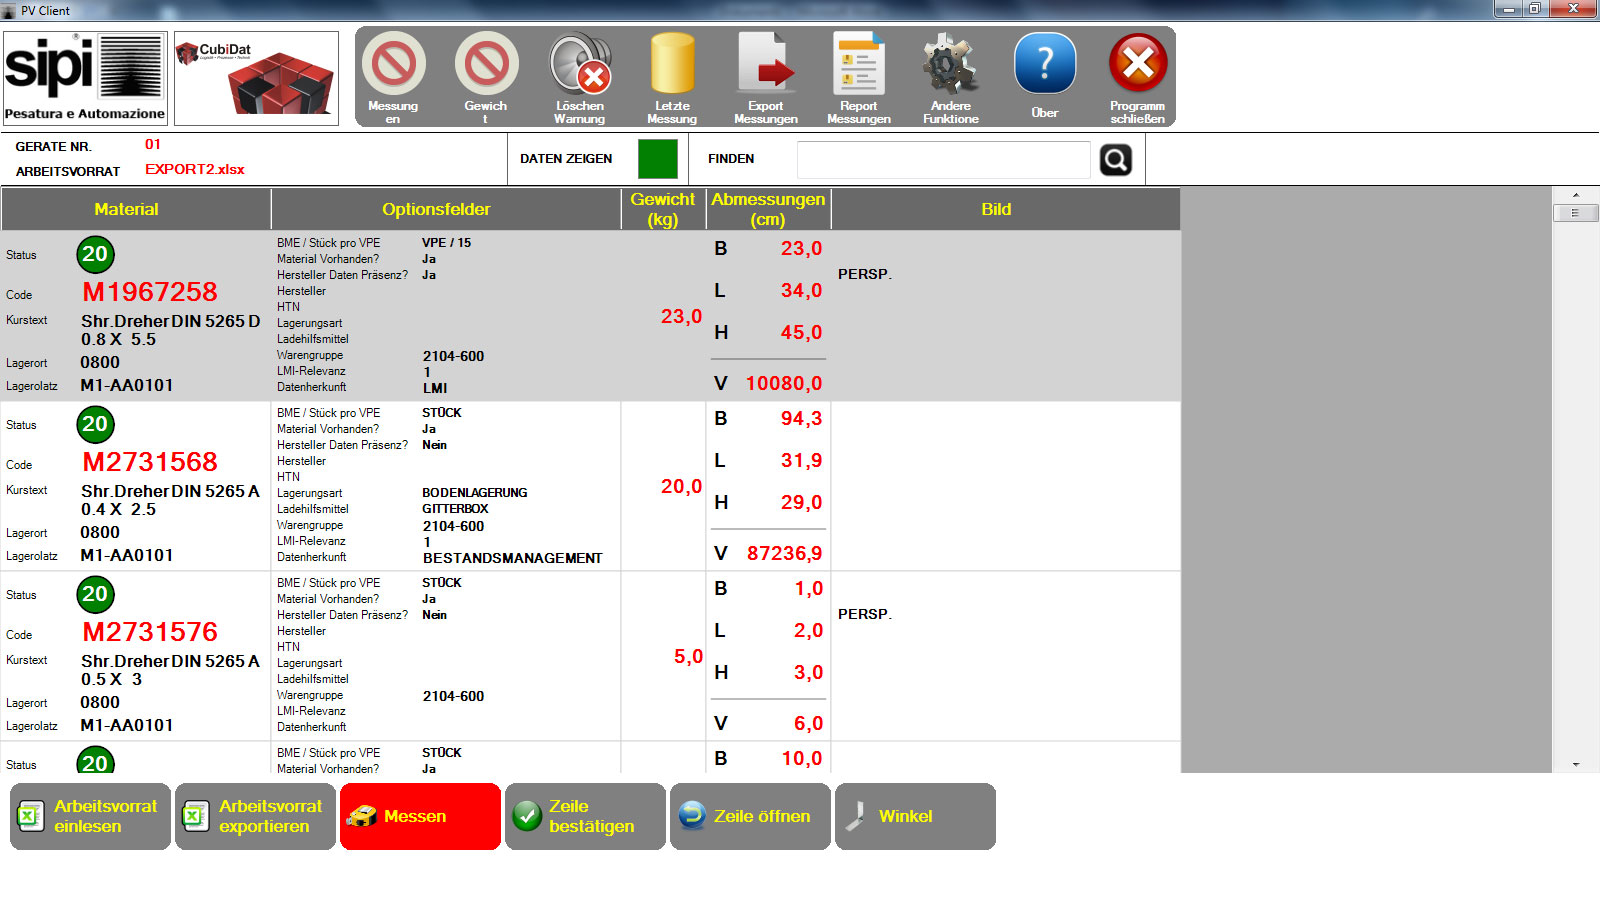This screenshot has width=1600, height=900.
Task: Click Programm schließen red X icon
Action: coord(1138,65)
